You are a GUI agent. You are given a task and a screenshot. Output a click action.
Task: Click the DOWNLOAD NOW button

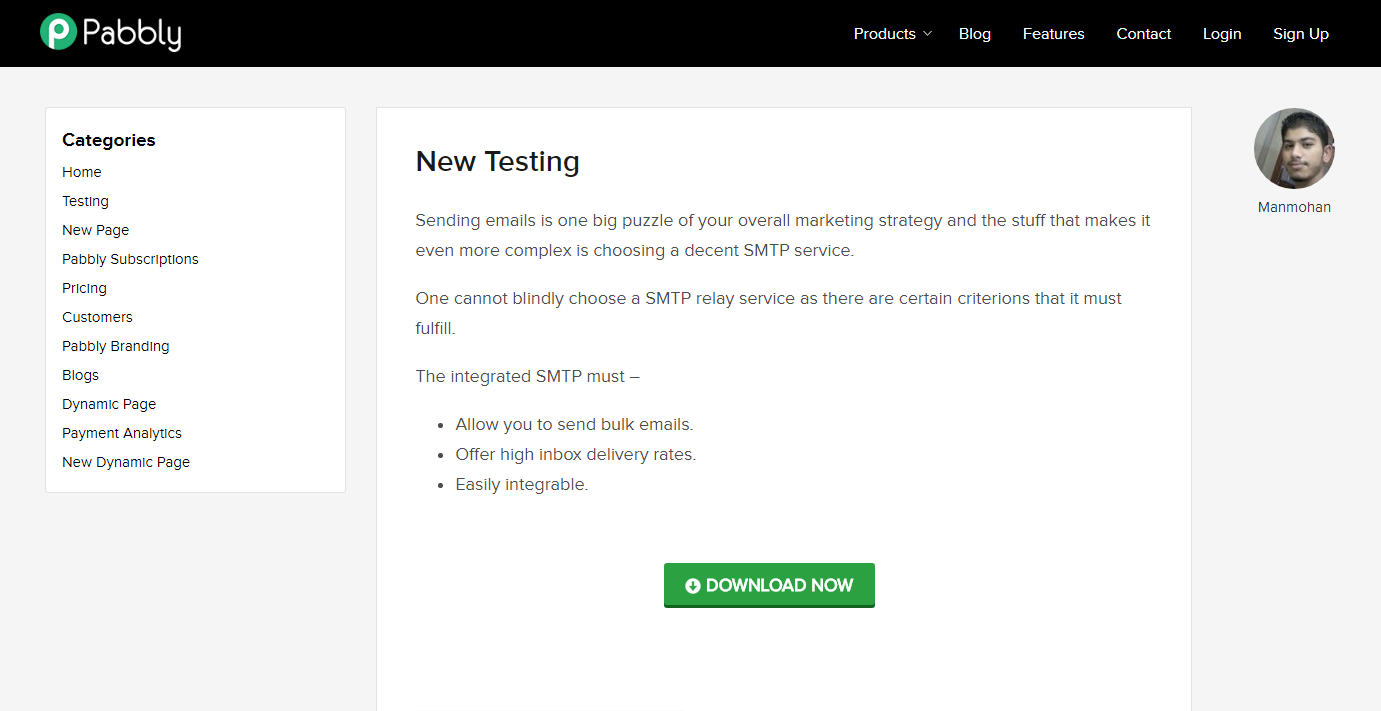coord(769,585)
